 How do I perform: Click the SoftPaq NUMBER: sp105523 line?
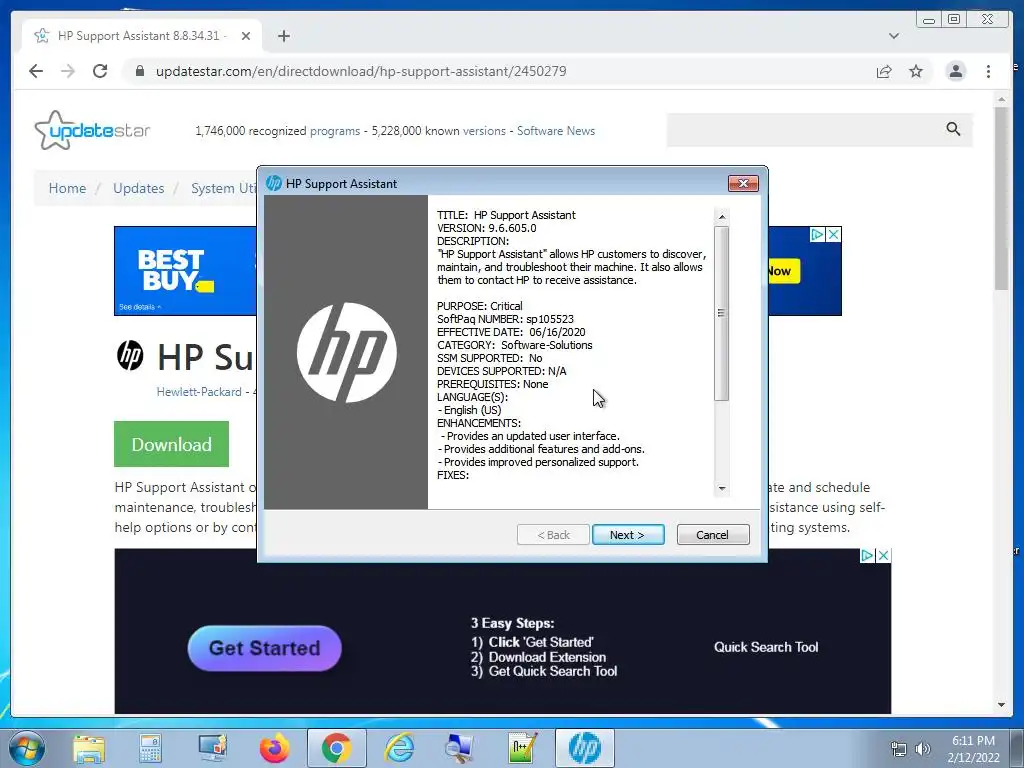pyautogui.click(x=505, y=319)
